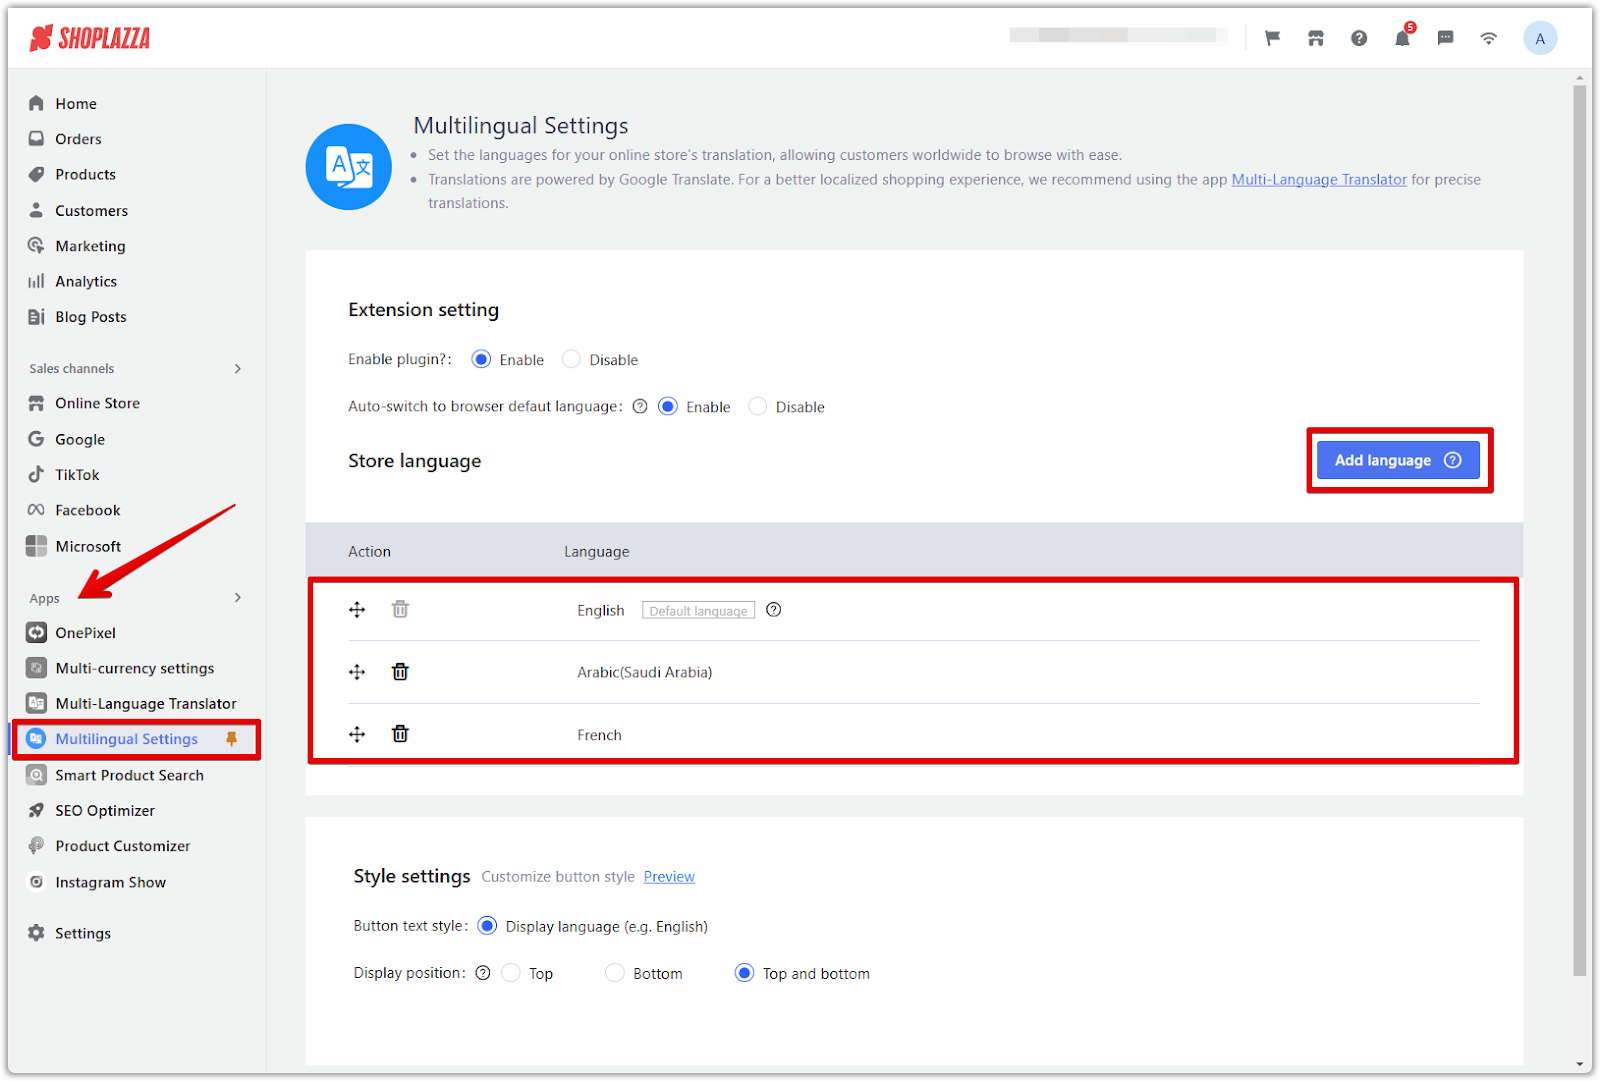1600x1081 pixels.
Task: Click the Preview link in Style settings
Action: coord(669,877)
